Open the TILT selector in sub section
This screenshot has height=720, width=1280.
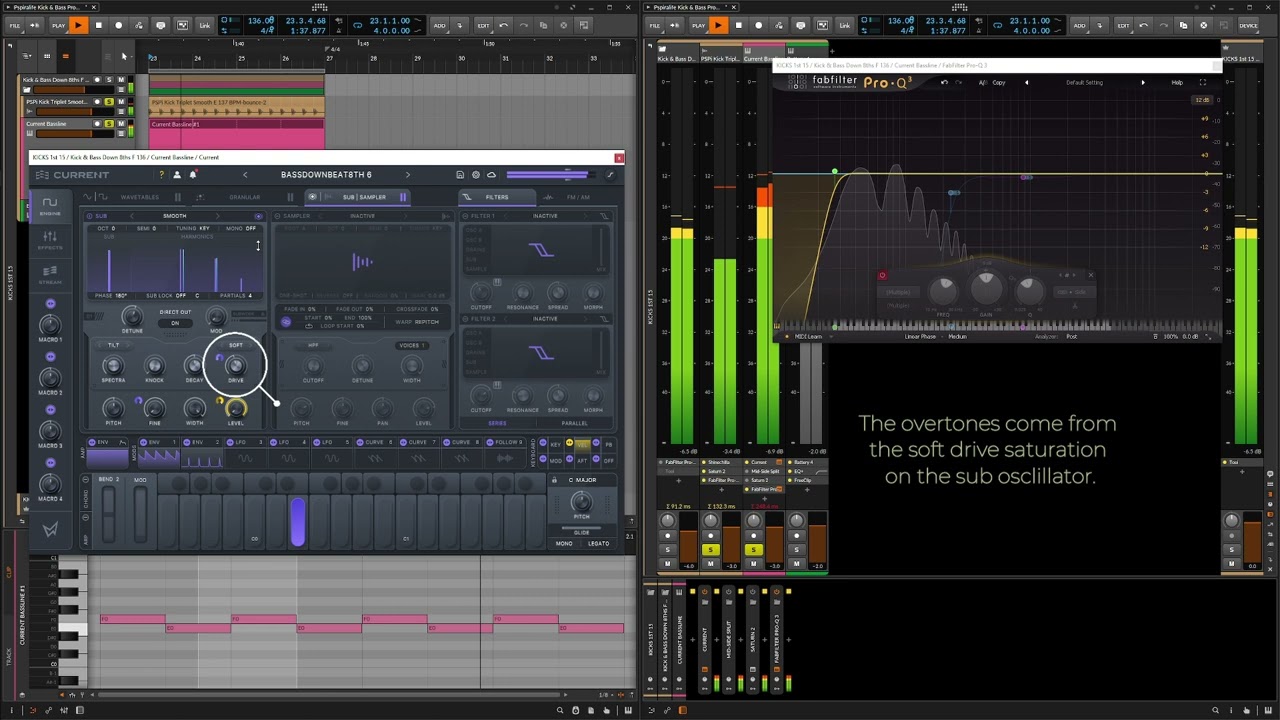[x=113, y=346]
